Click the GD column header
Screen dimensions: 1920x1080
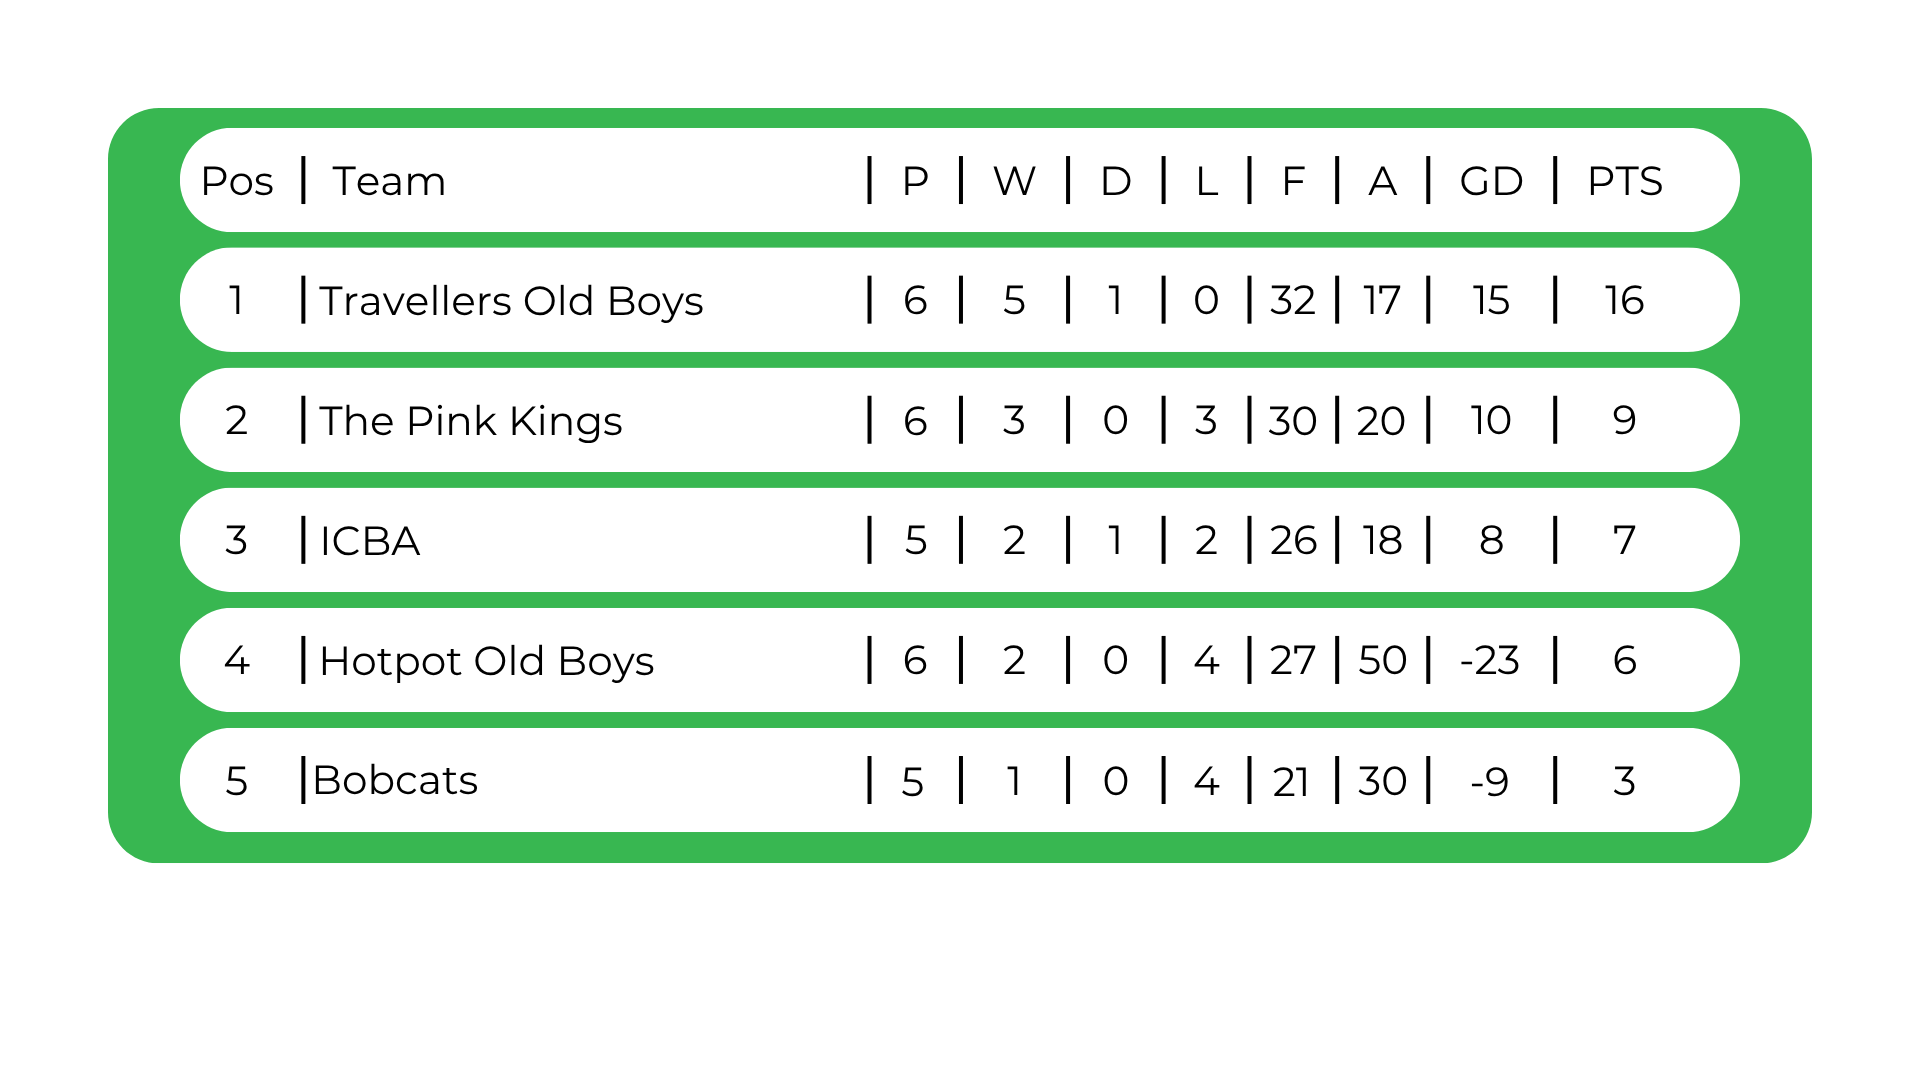click(1491, 181)
